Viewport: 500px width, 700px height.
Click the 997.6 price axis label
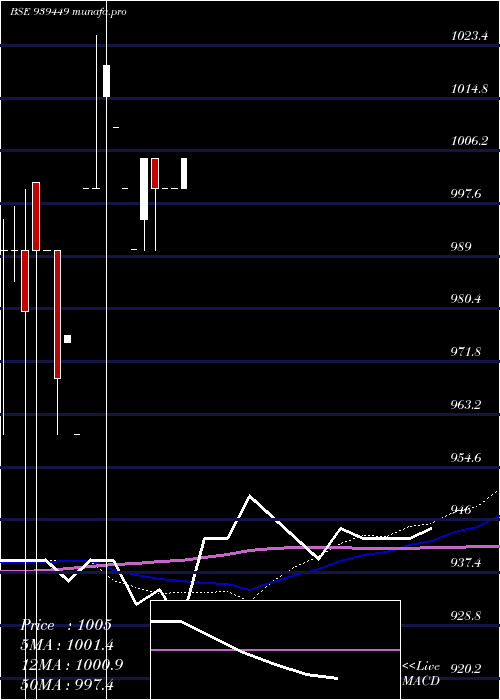coord(466,194)
